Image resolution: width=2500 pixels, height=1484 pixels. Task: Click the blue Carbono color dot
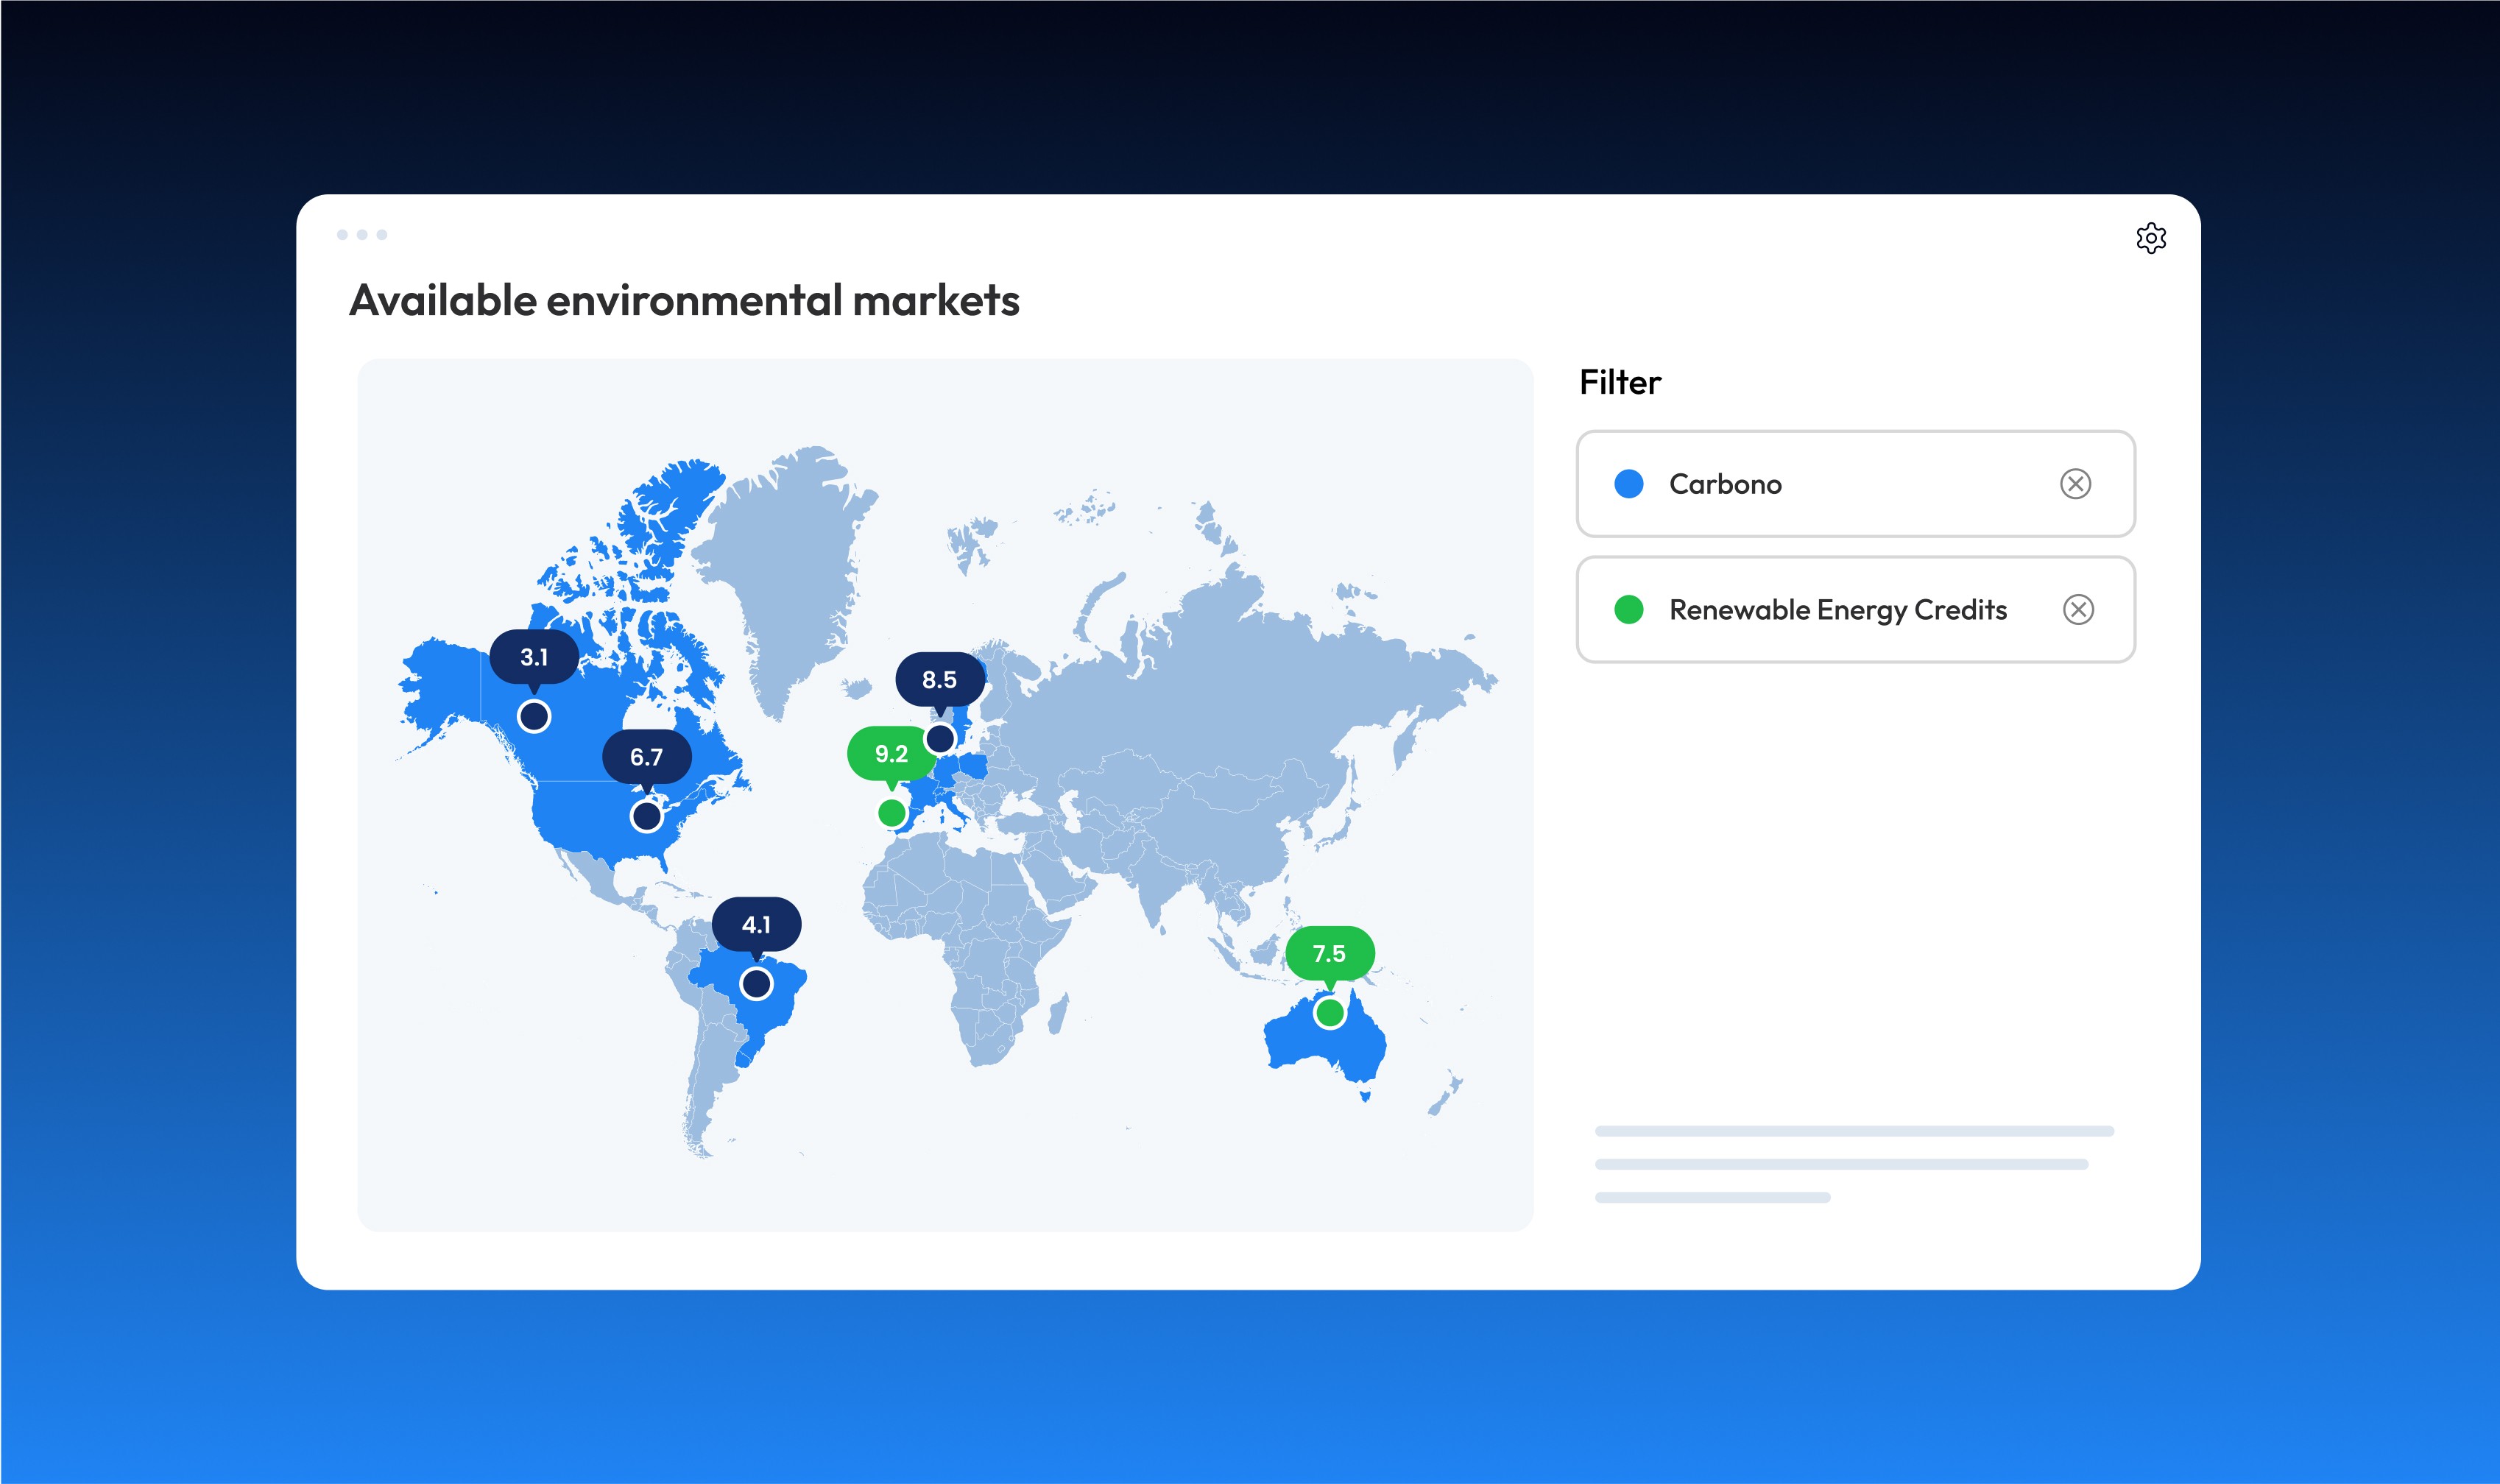[1629, 484]
